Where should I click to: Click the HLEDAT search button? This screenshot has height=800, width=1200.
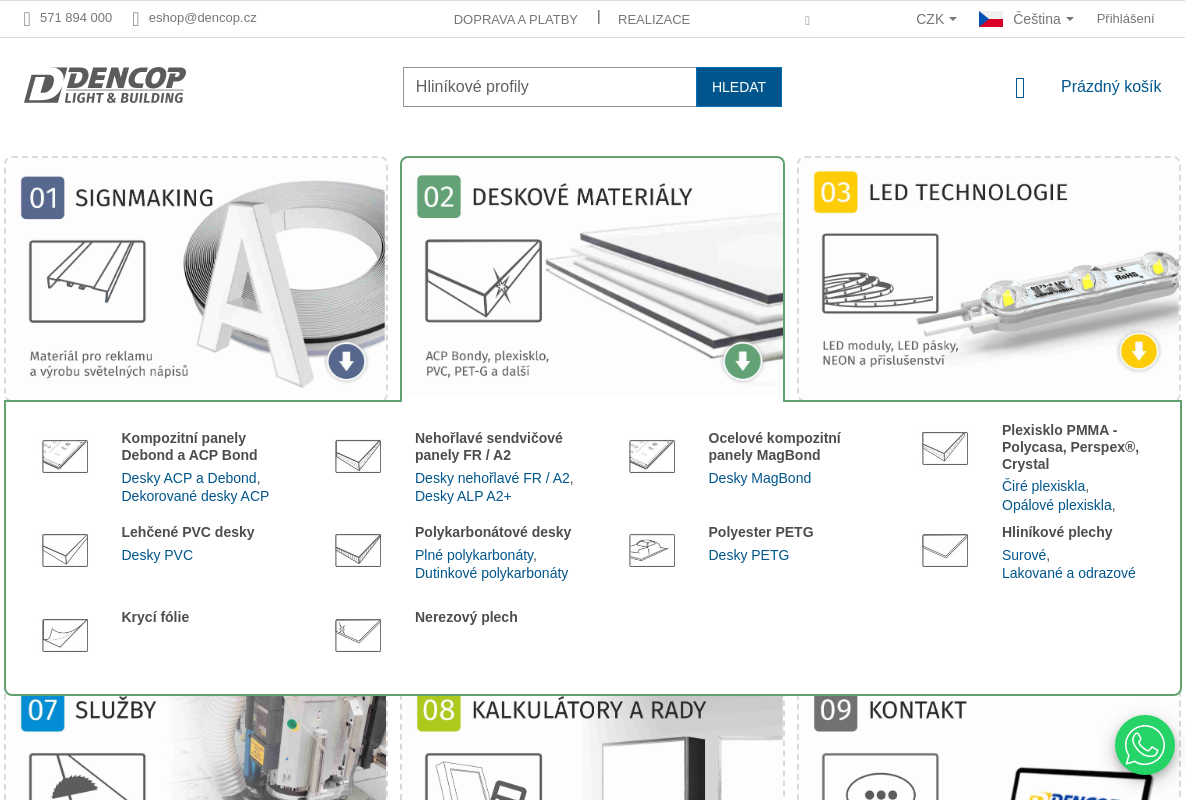(x=739, y=87)
